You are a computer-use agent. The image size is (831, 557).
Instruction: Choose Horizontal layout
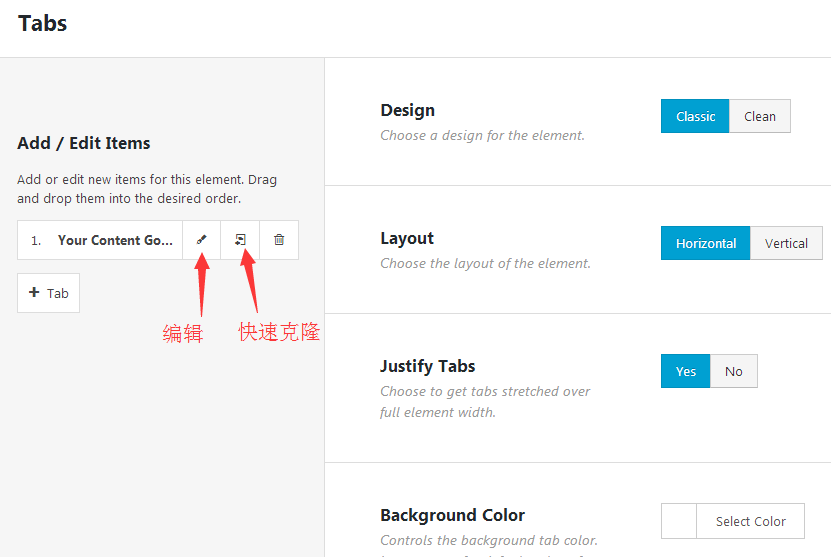click(x=705, y=243)
